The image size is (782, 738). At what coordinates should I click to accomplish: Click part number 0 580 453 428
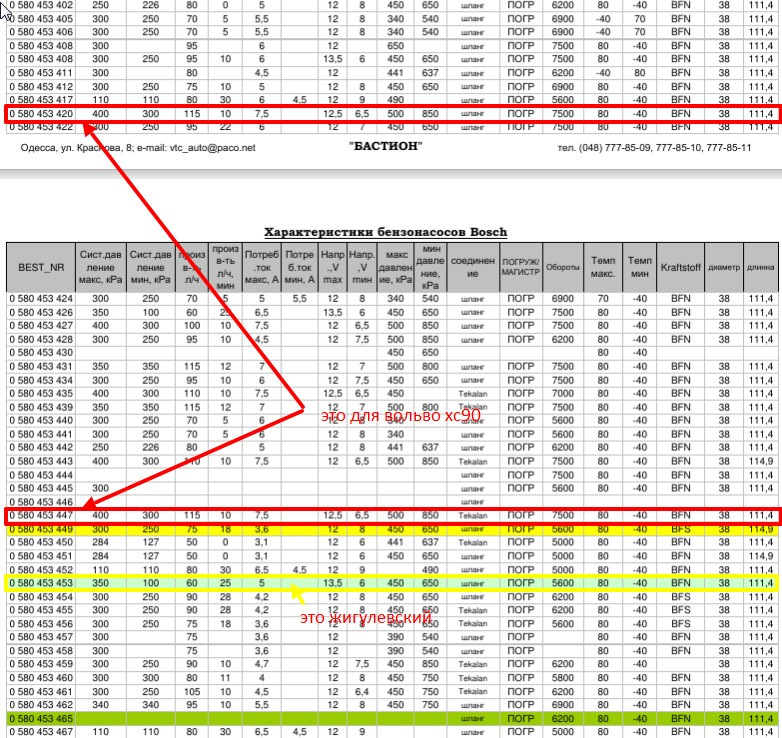pos(41,340)
